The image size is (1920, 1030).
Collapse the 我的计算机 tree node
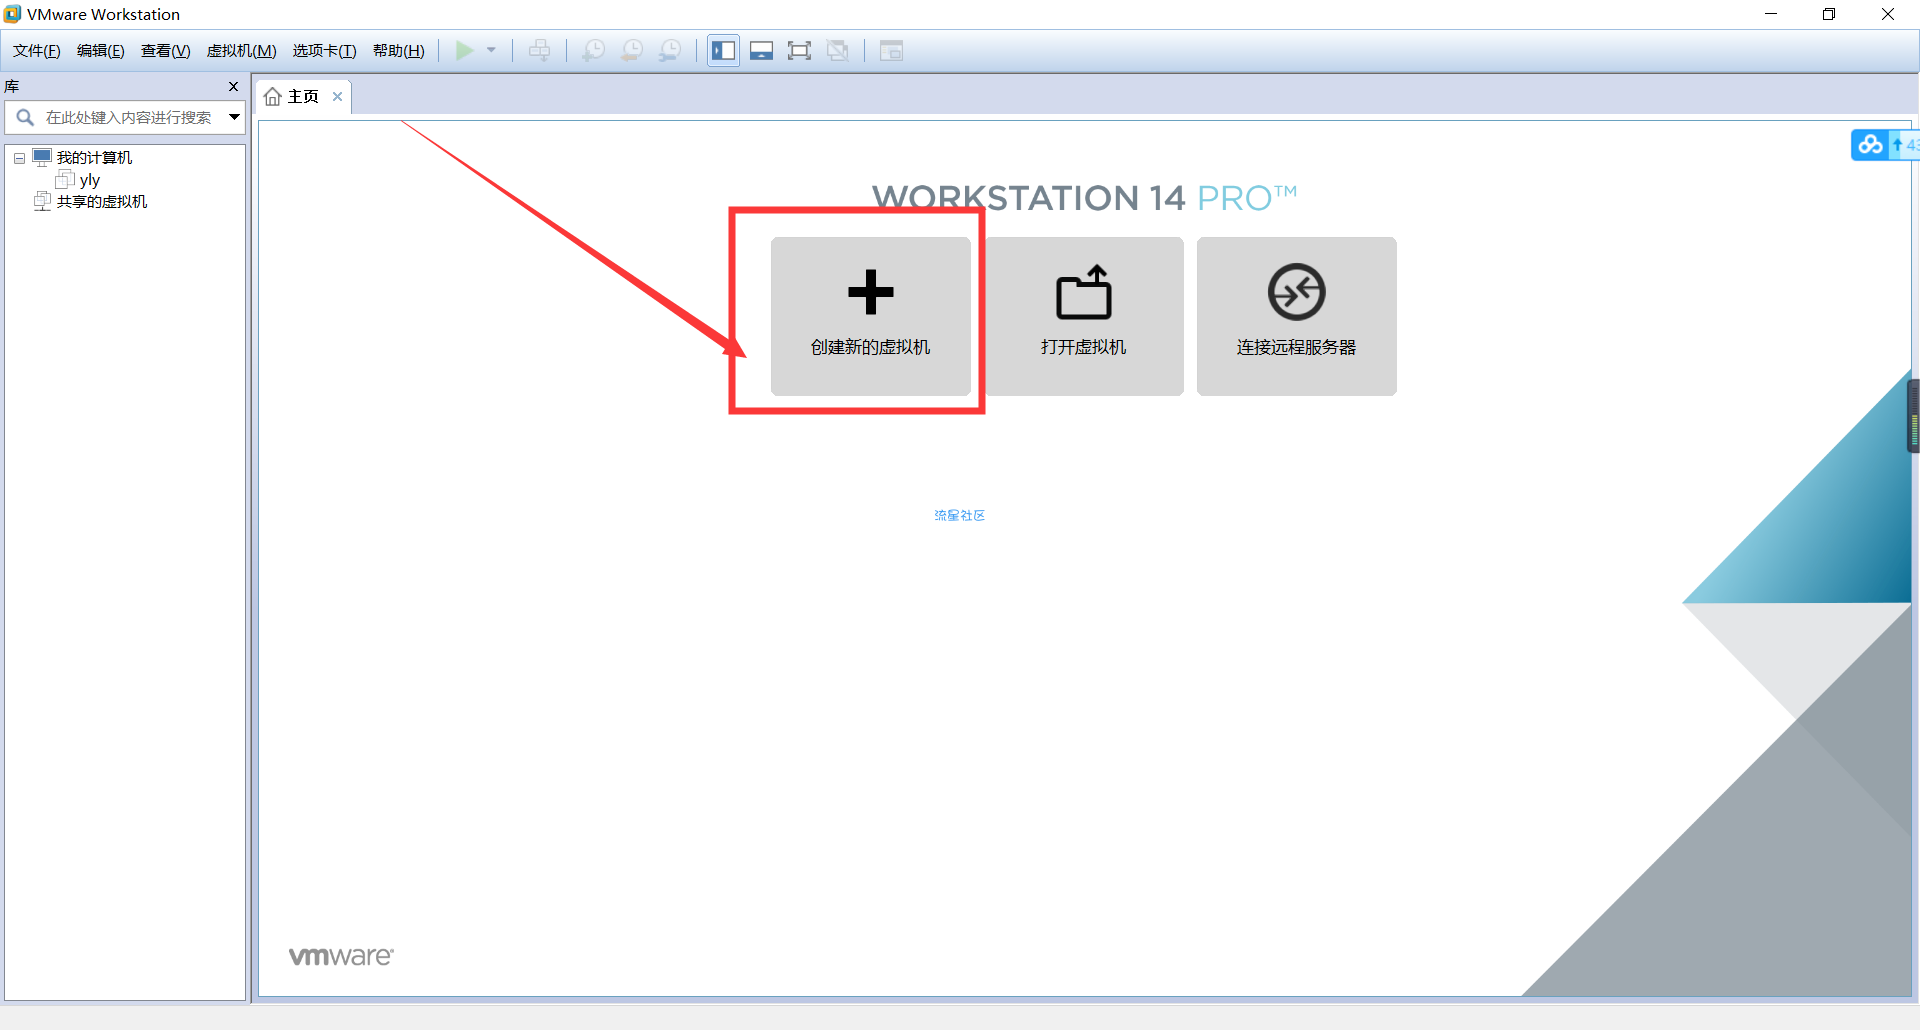coord(19,158)
